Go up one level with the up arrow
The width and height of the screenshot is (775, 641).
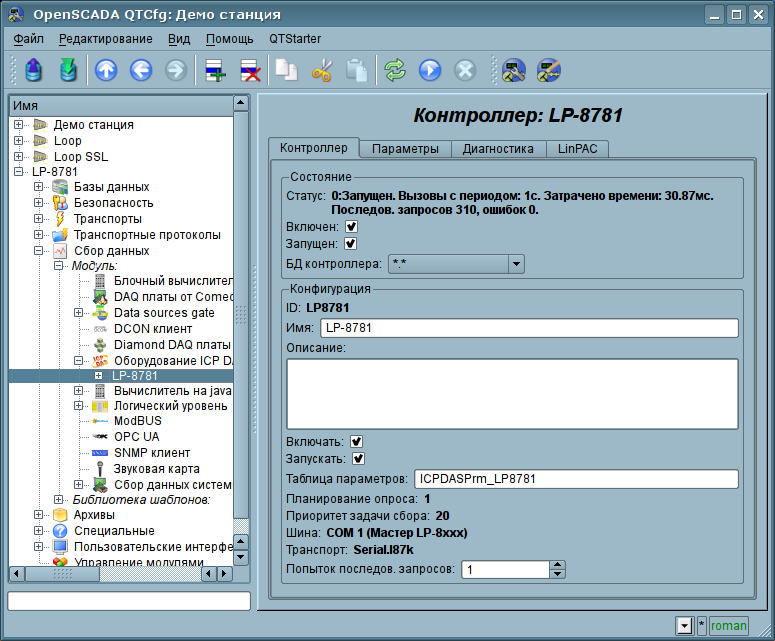click(x=106, y=70)
